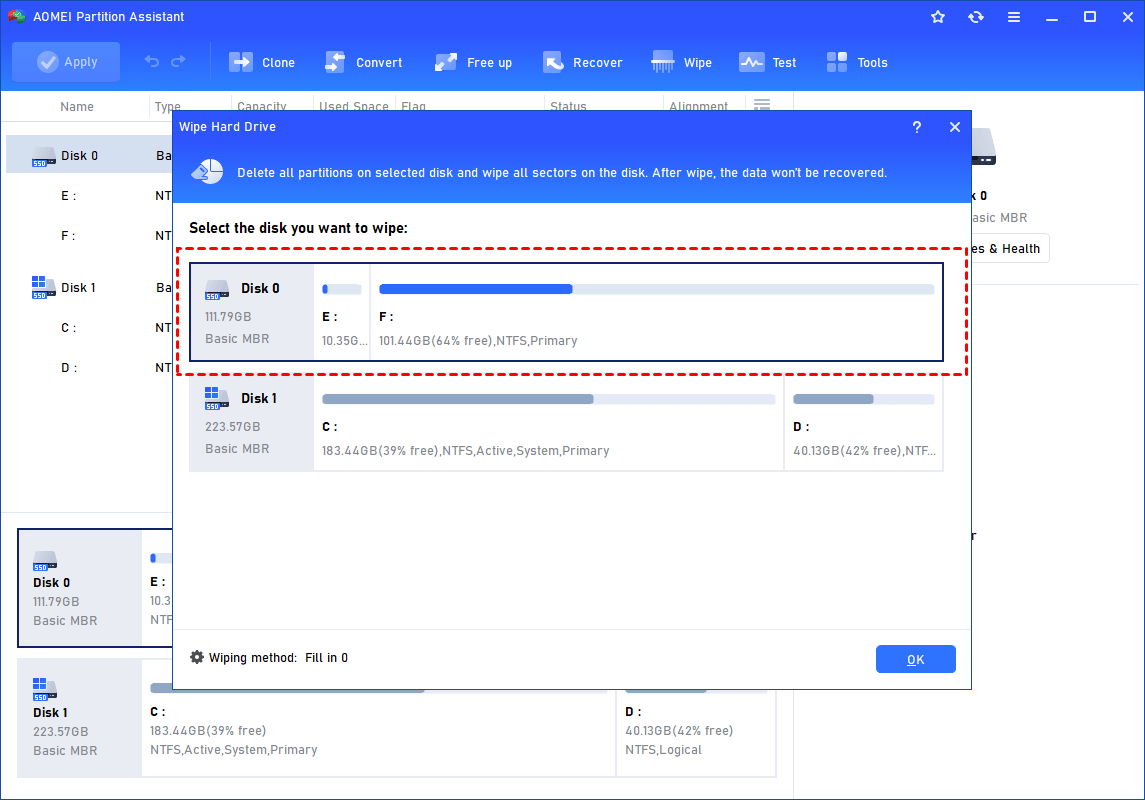Click the E: partition block in dialog
This screenshot has height=800, width=1145.
[x=342, y=312]
